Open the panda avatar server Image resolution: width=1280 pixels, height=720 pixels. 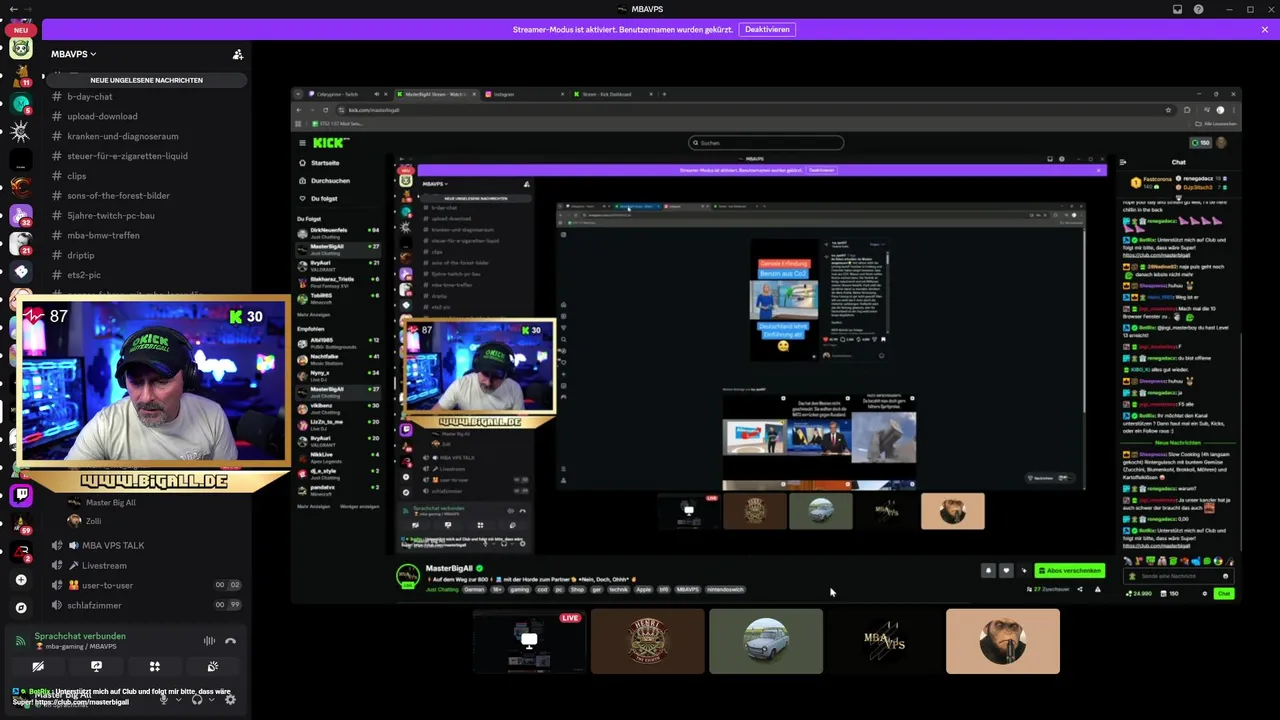[x=21, y=47]
